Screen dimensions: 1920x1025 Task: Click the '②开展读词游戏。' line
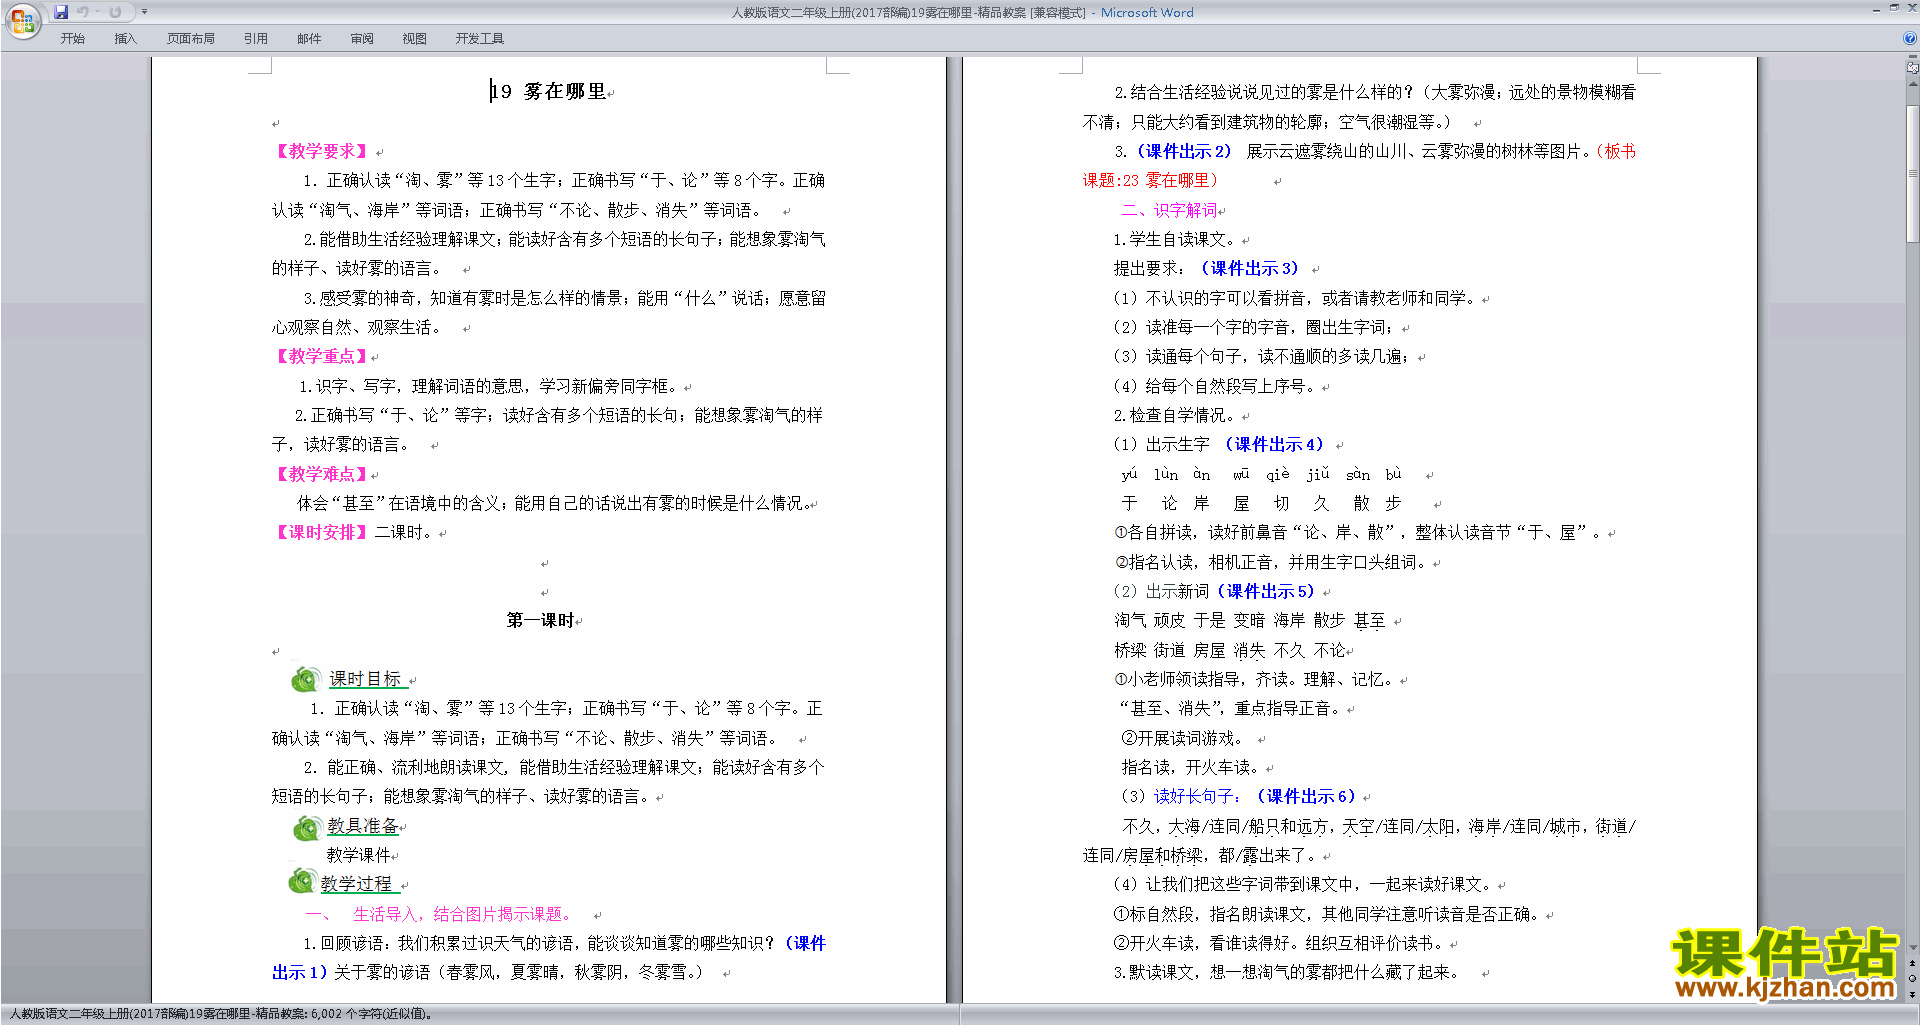(x=1181, y=739)
